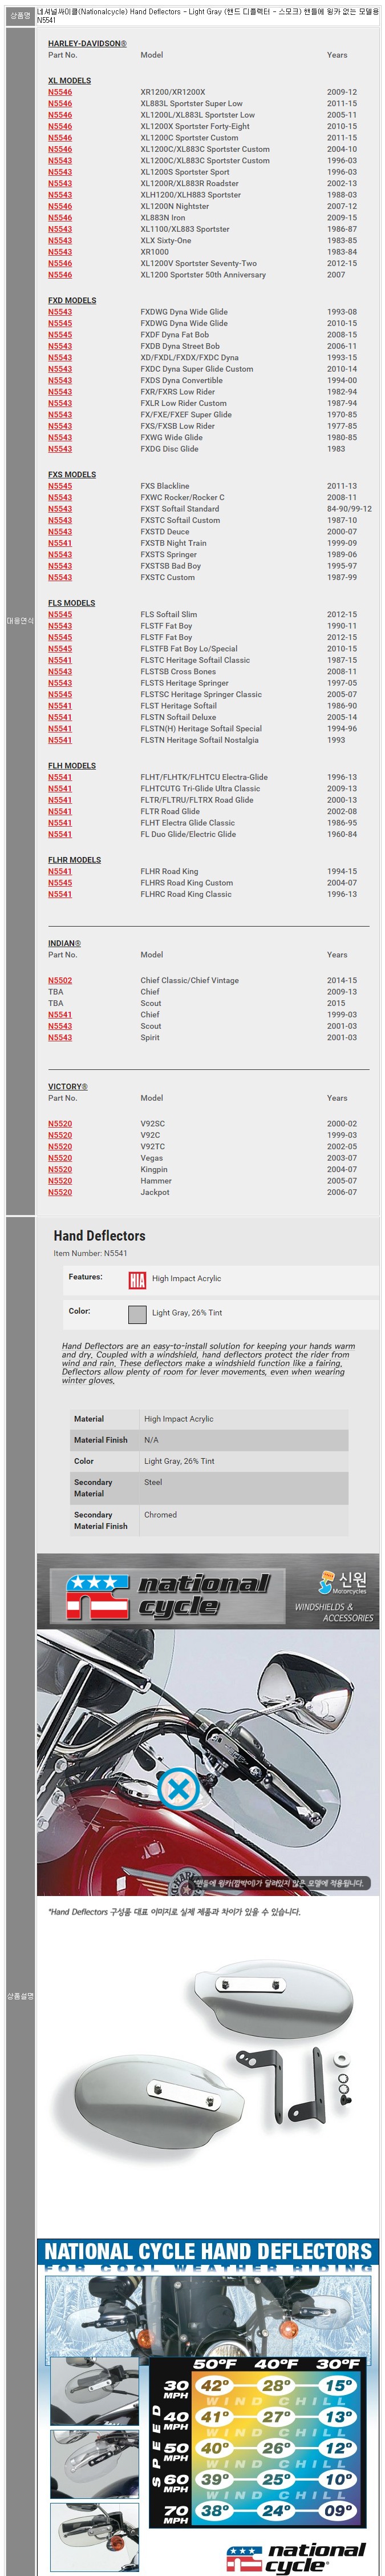385x2576 pixels.
Task: Open N5546 link for XL1200 Sportster 50th Anniversary
Action: [60, 274]
